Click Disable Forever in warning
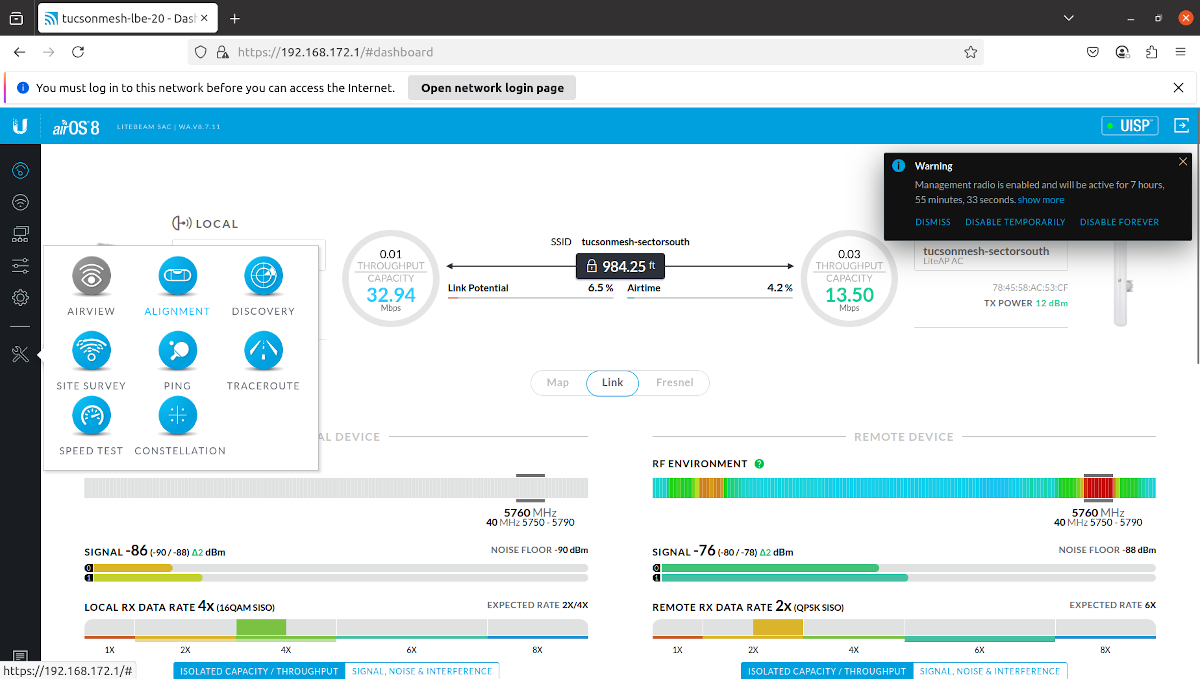This screenshot has width=1200, height=679. [1119, 222]
